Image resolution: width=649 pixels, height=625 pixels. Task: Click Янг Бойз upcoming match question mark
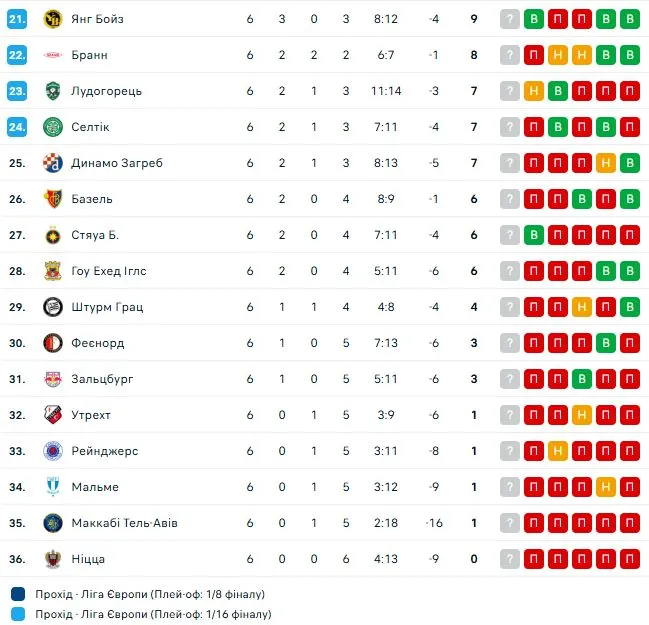(510, 19)
